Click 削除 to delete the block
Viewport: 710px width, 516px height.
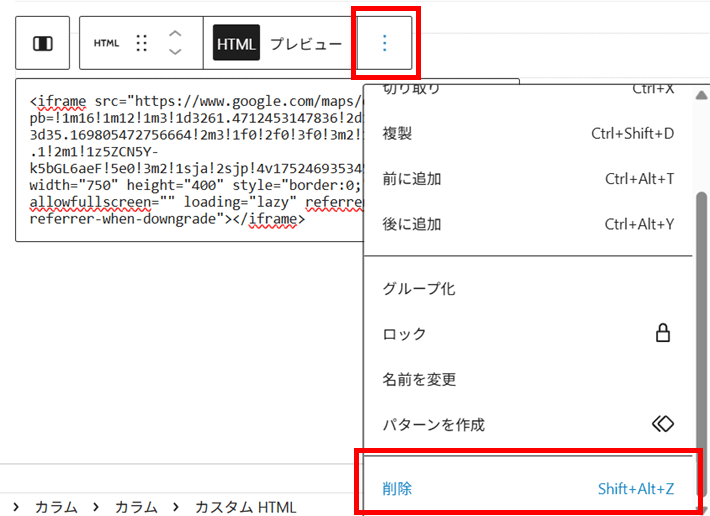[397, 488]
